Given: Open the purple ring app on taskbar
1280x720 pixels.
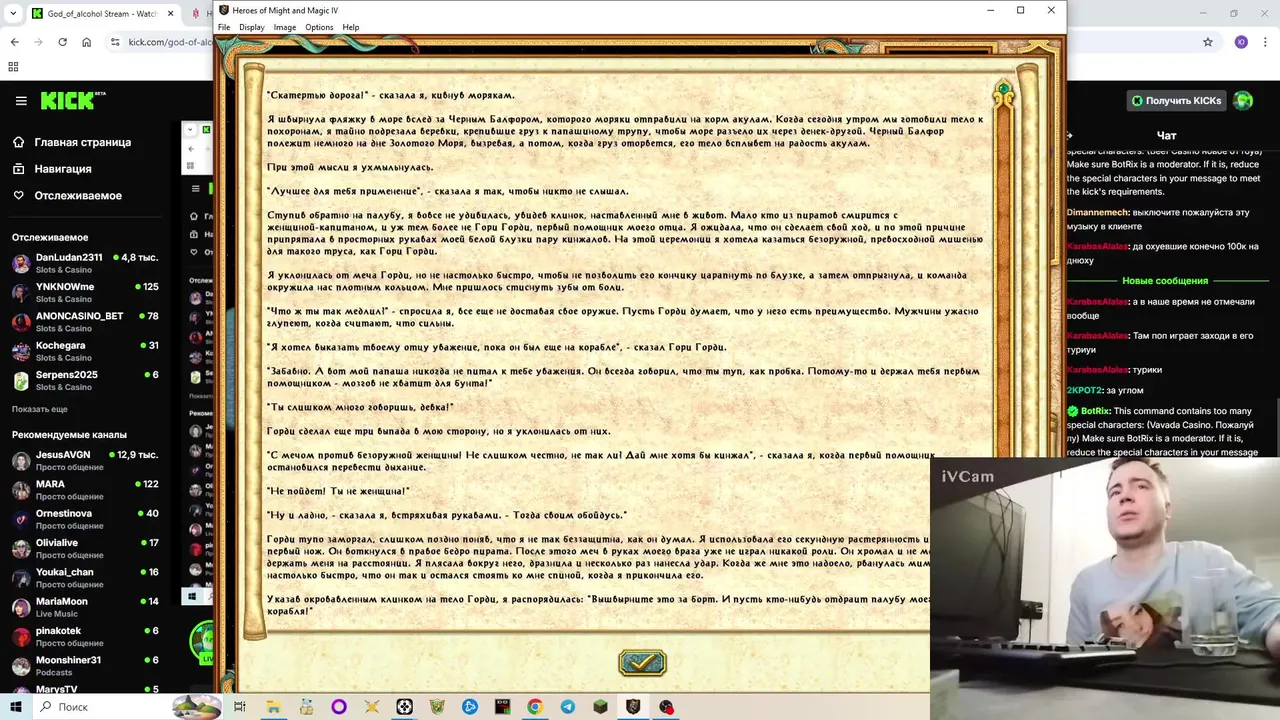Looking at the screenshot, I should [339, 707].
